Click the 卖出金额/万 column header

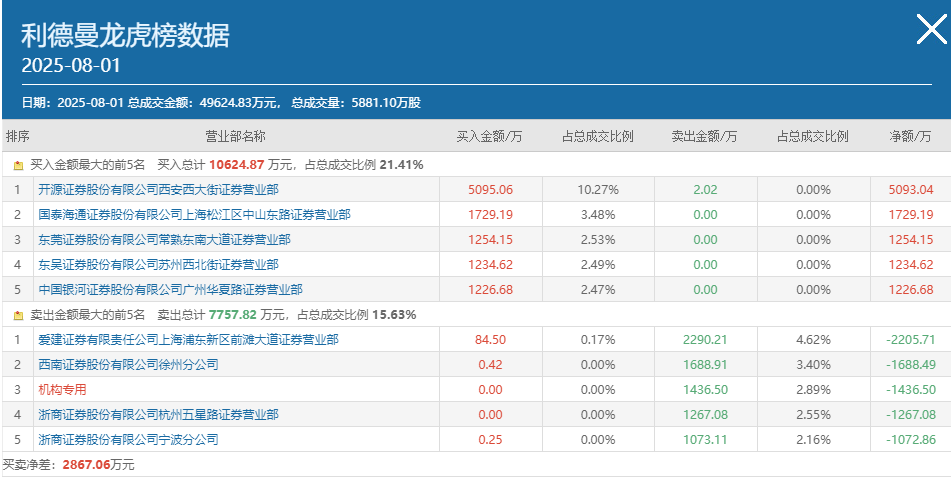click(704, 136)
